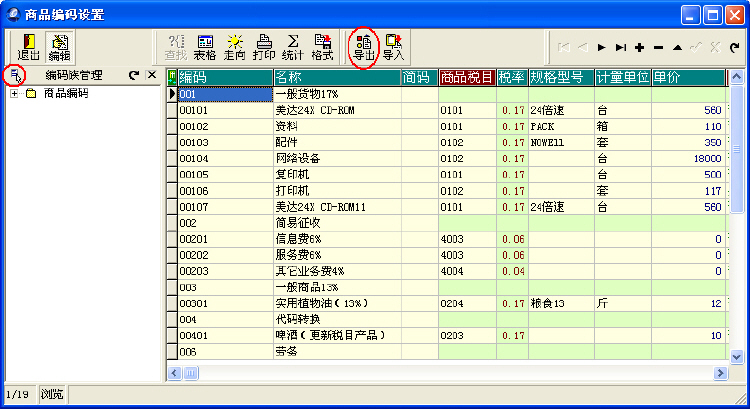Select the 一般商品13% row

tap(337, 287)
